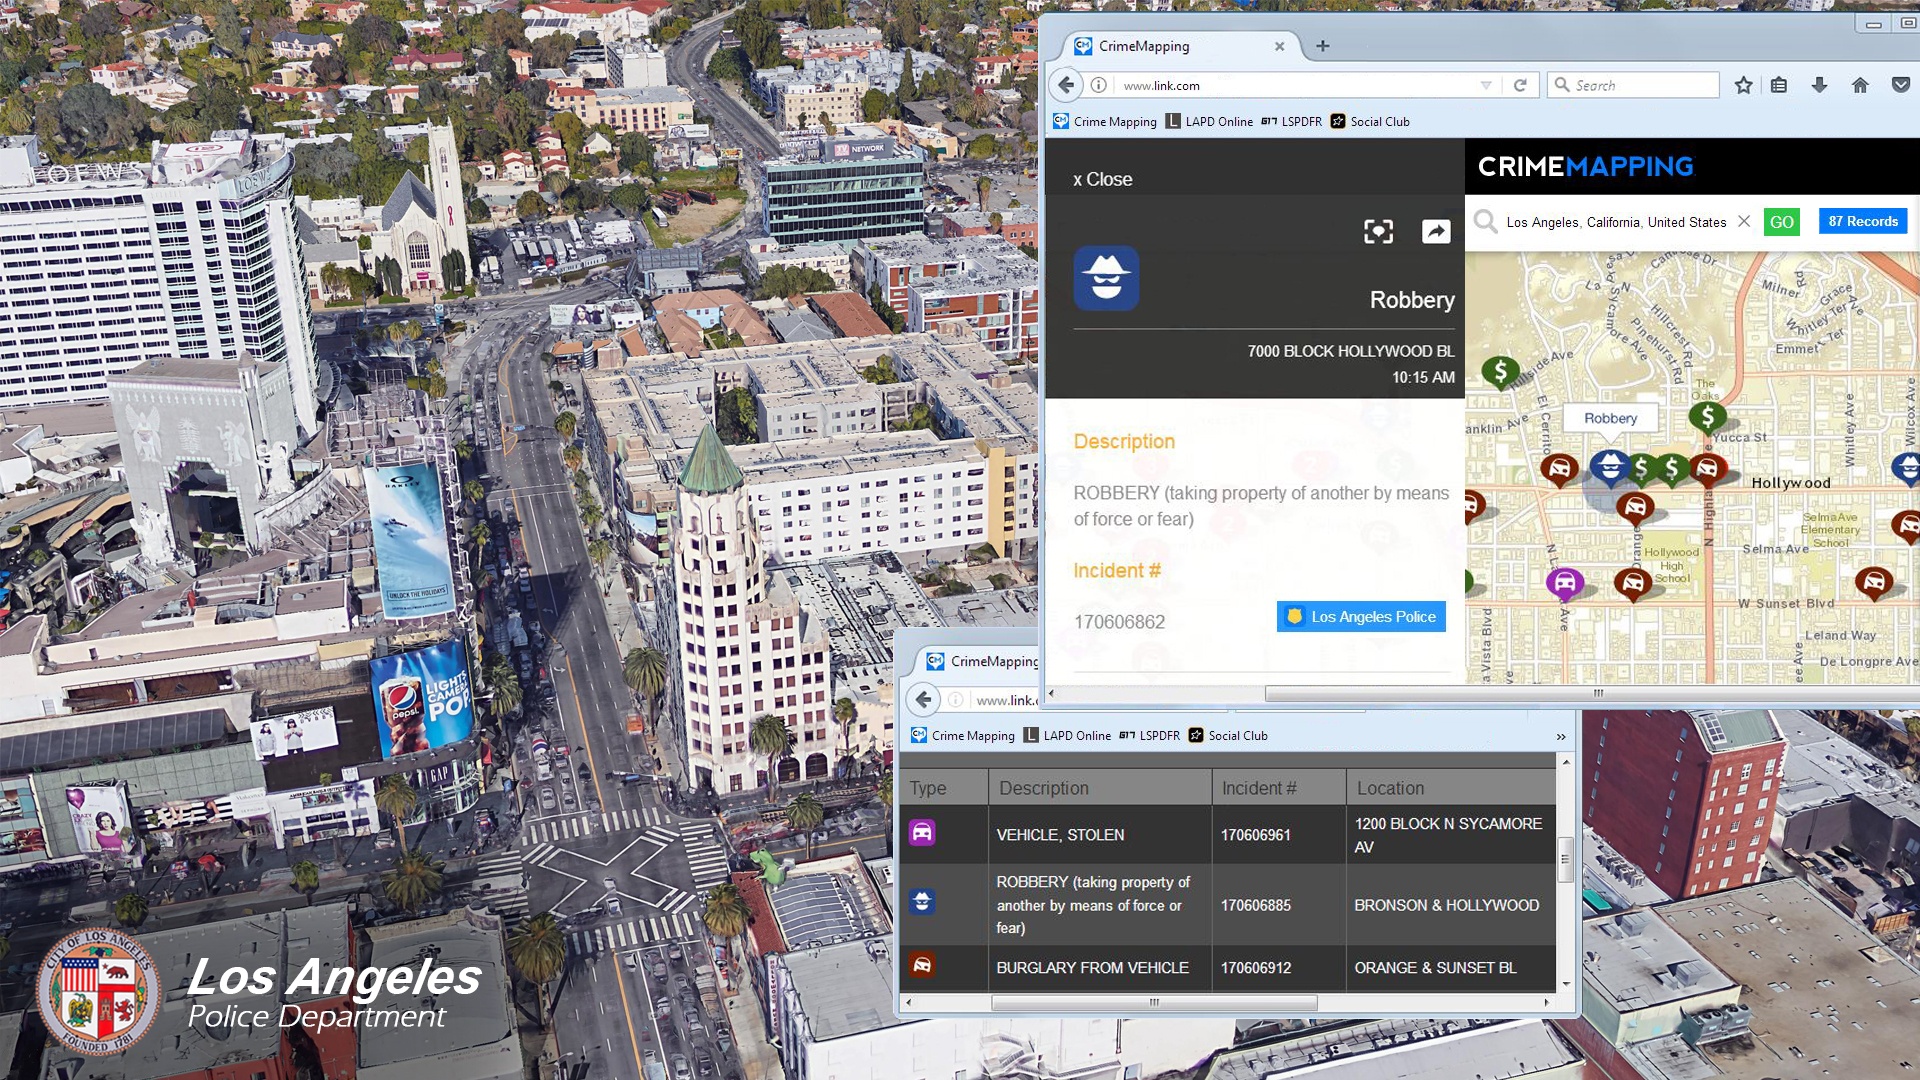Screen dimensions: 1920x1080
Task: Click the 87 Records button
Action: pos(1862,222)
